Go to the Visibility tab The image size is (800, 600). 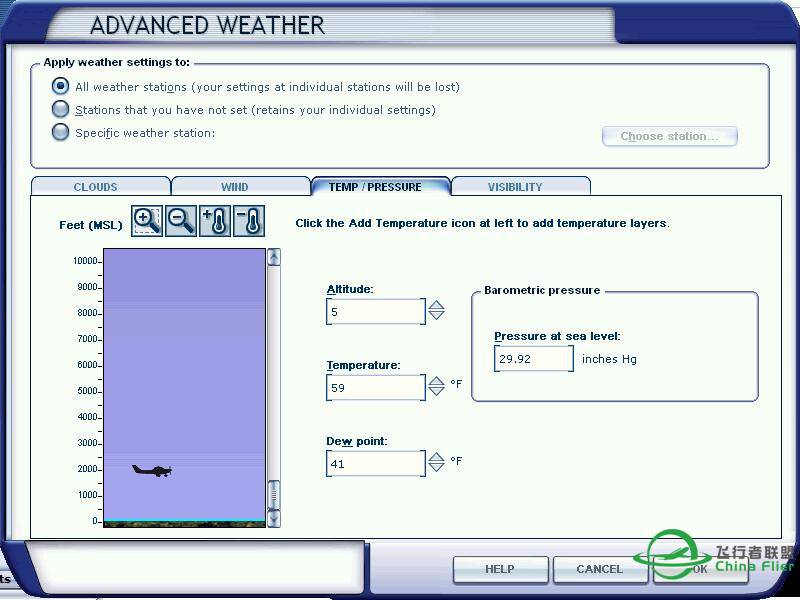[521, 186]
